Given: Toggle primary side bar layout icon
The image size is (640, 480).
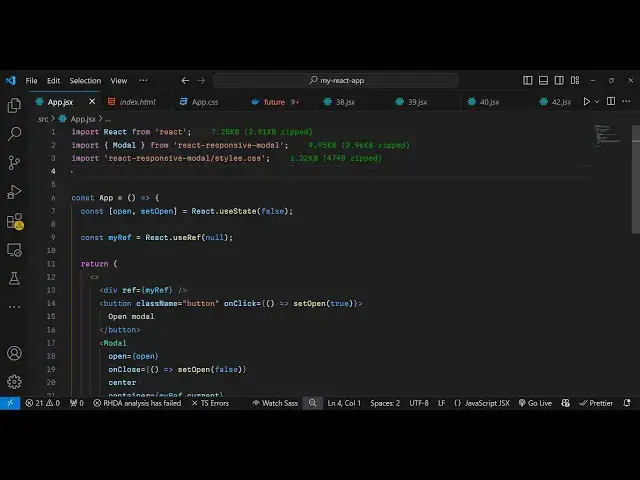Looking at the screenshot, I should tap(528, 80).
